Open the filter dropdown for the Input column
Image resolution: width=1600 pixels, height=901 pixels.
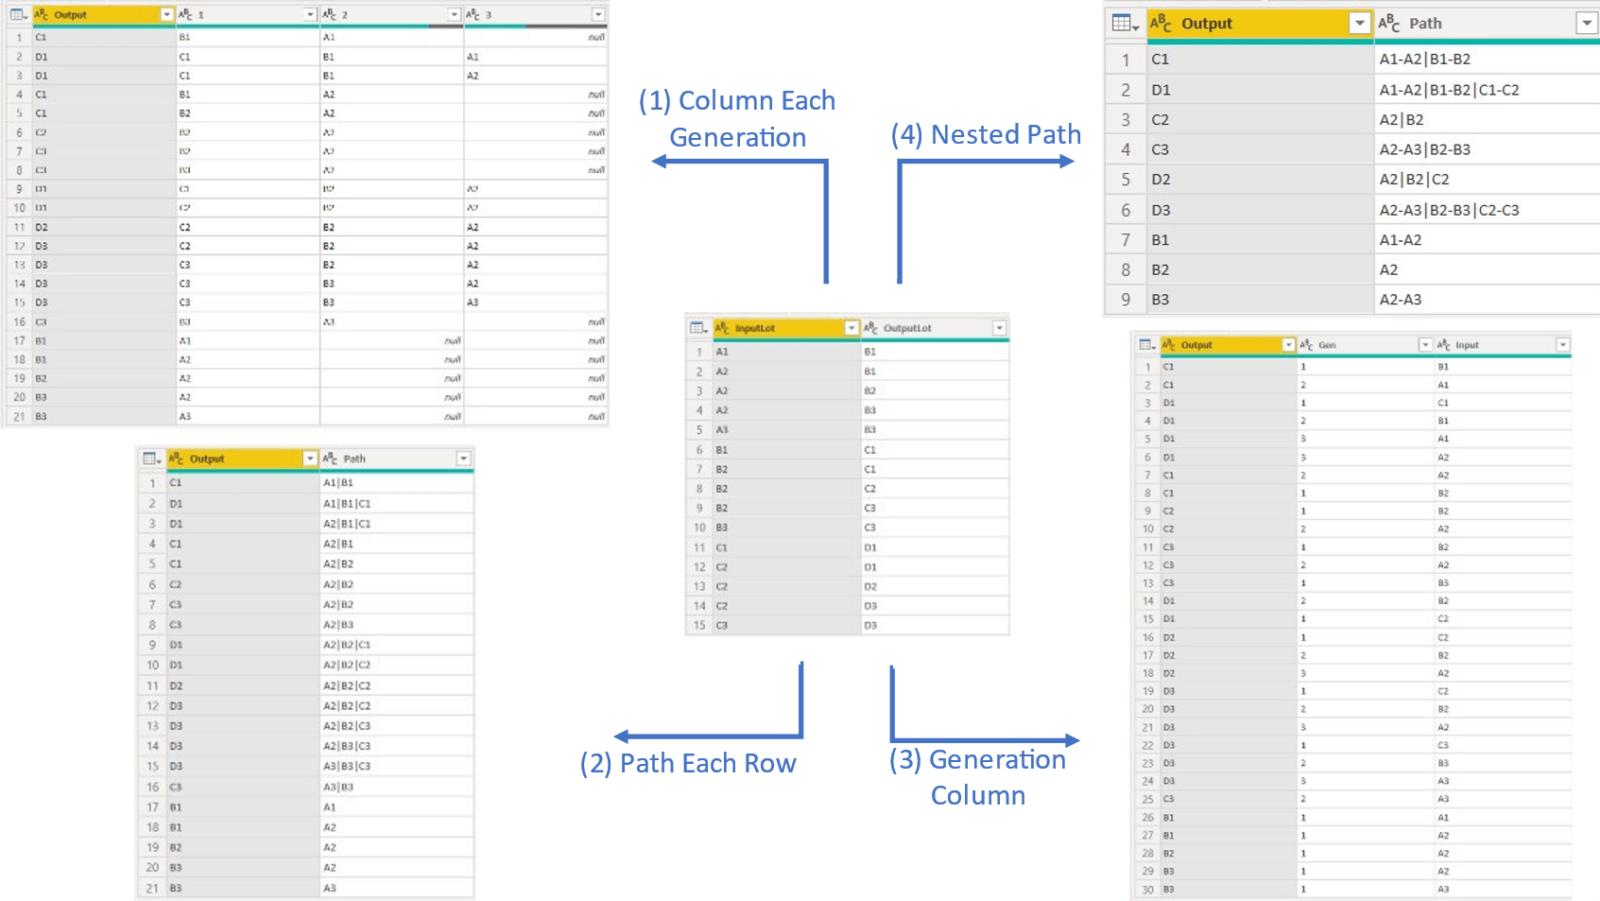click(x=1562, y=345)
